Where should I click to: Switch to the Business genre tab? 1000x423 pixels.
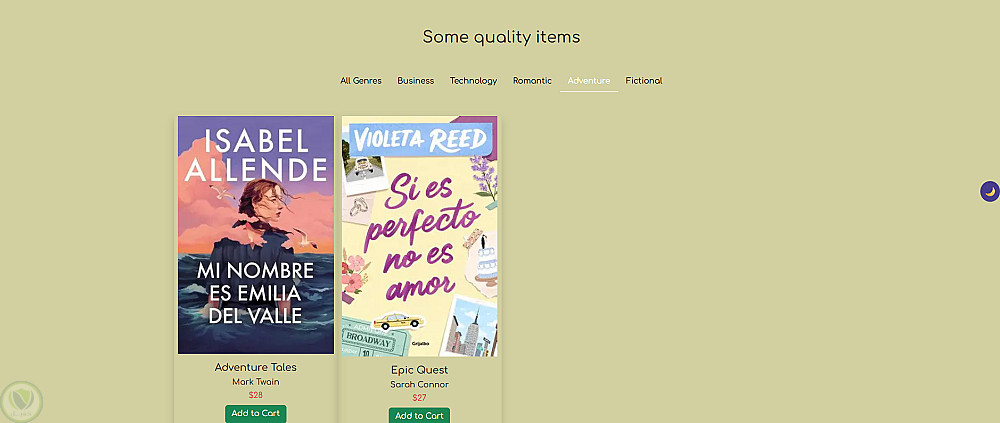[x=415, y=81]
